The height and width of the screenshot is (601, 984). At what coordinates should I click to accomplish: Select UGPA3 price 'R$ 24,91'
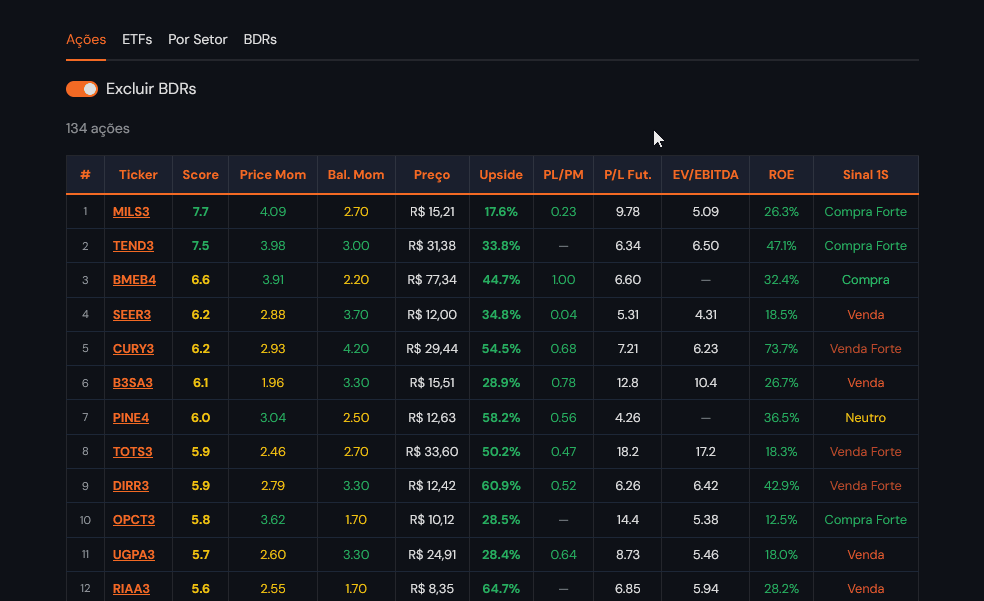pyautogui.click(x=432, y=555)
